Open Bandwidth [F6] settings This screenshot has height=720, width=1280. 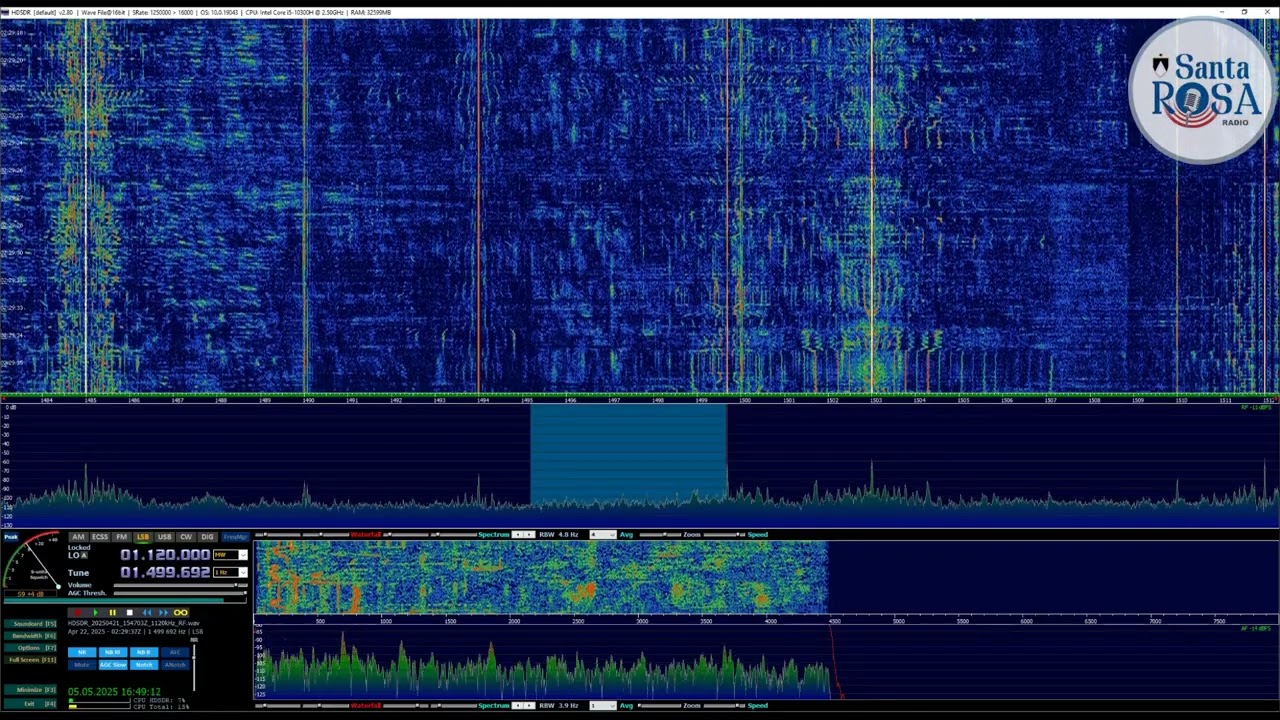pos(30,636)
